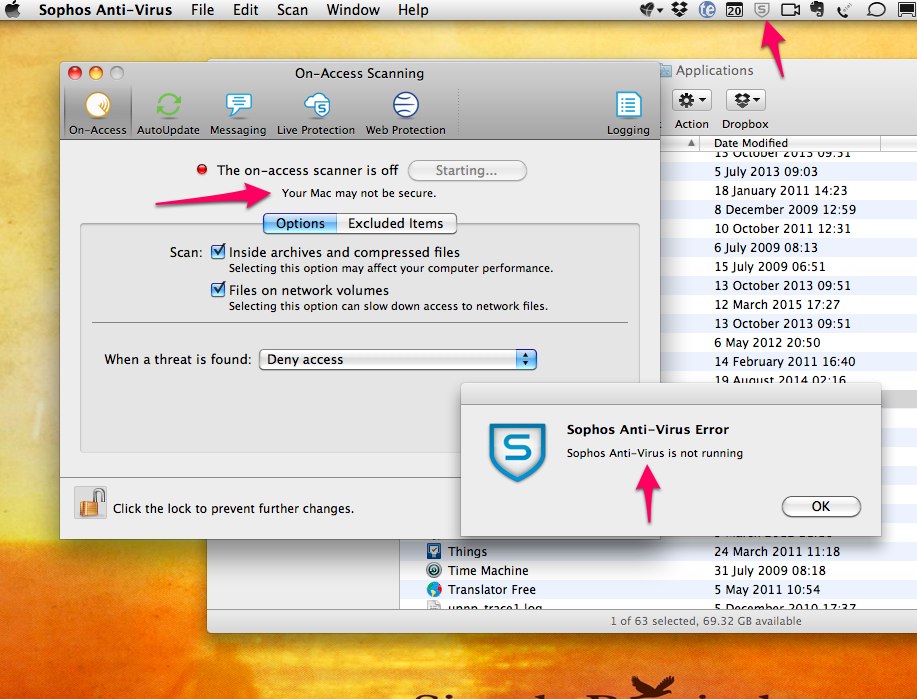Open the Logging preferences pane
The height and width of the screenshot is (699, 917).
click(628, 113)
